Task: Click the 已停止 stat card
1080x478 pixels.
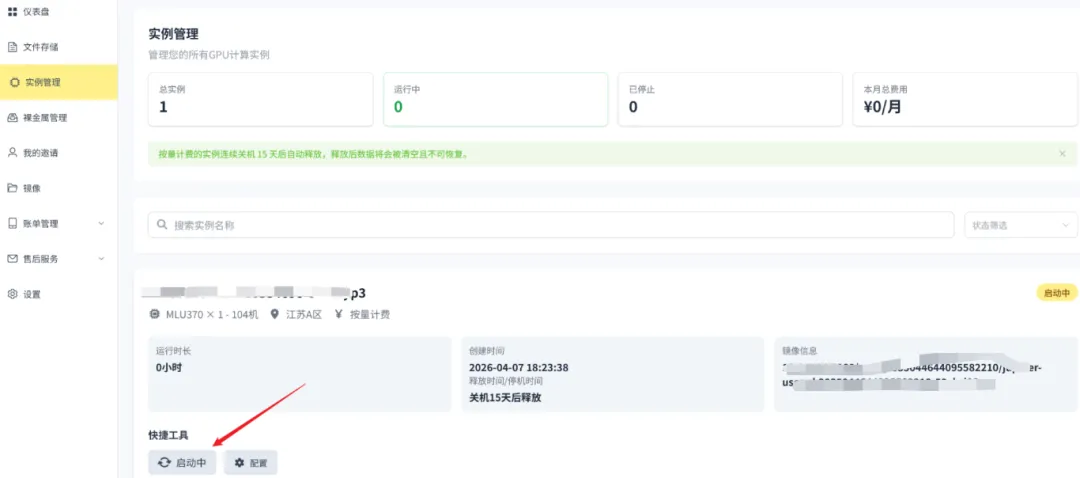Action: coord(730,99)
